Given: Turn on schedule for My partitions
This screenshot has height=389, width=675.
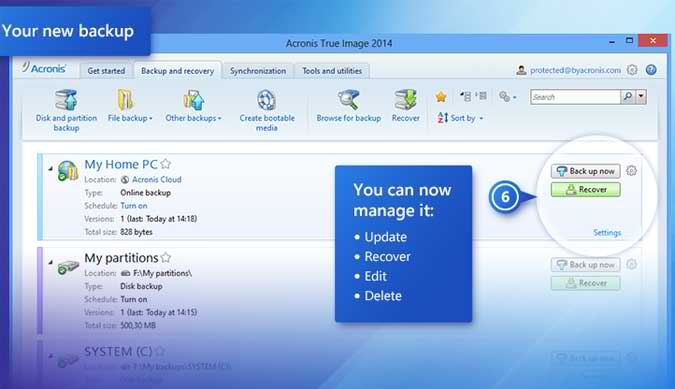Looking at the screenshot, I should click(x=134, y=299).
